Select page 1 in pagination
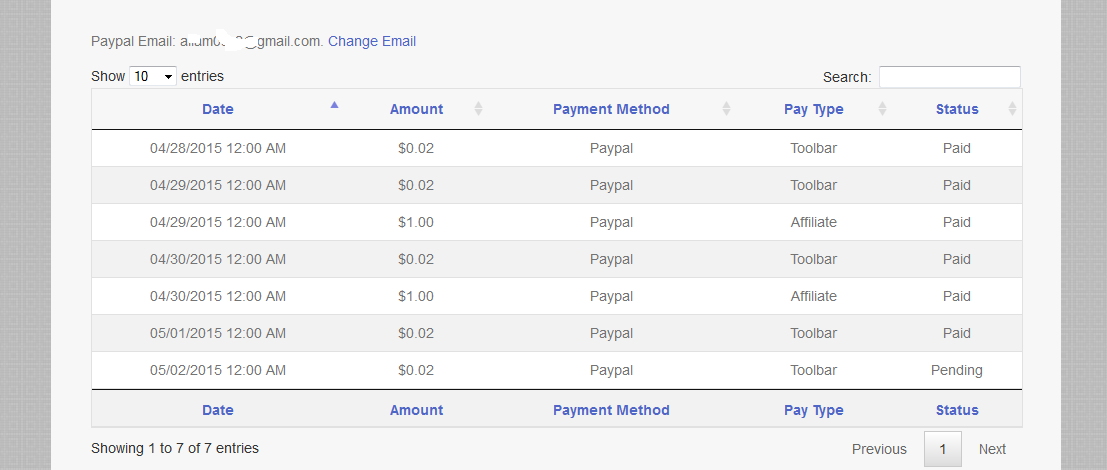Screen dimensions: 1107x470 click(942, 449)
